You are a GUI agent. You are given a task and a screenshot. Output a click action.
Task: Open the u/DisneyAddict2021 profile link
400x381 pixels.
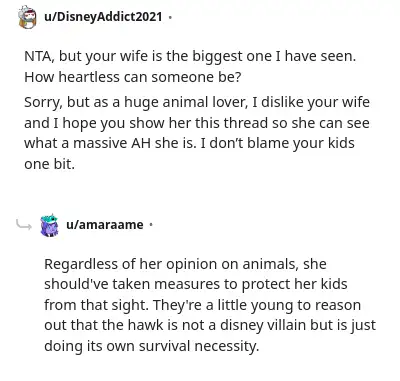(103, 16)
